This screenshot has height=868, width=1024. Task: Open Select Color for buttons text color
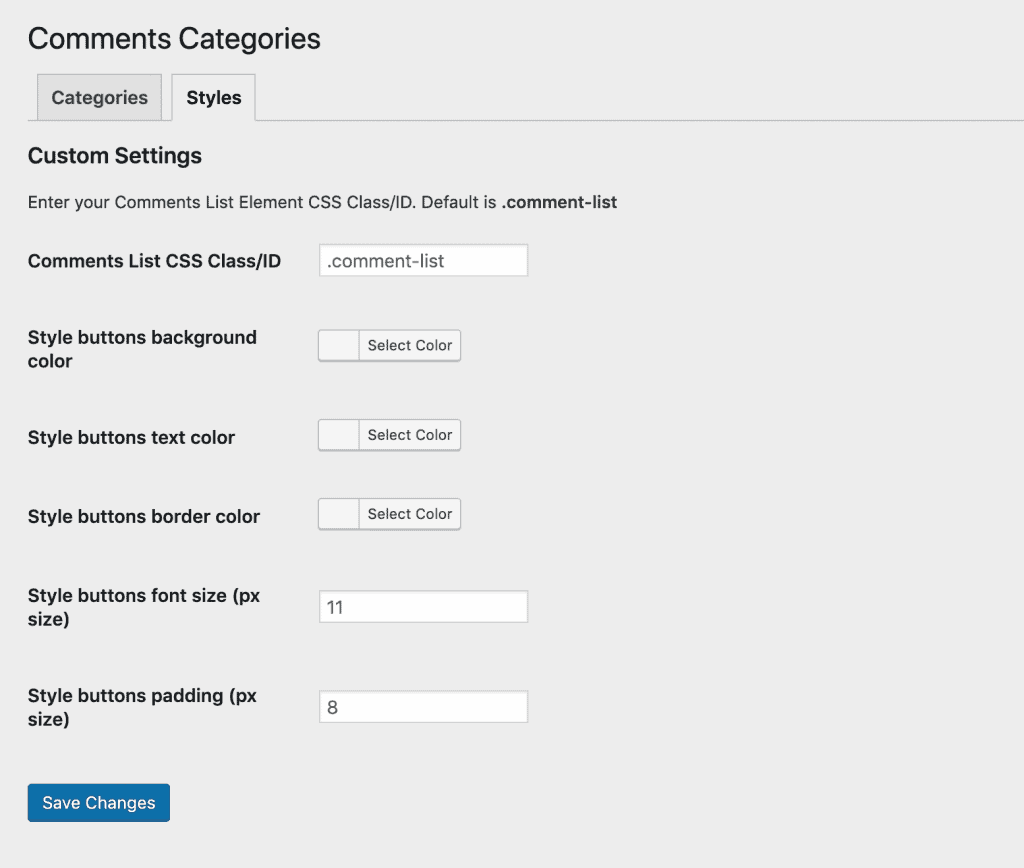409,435
